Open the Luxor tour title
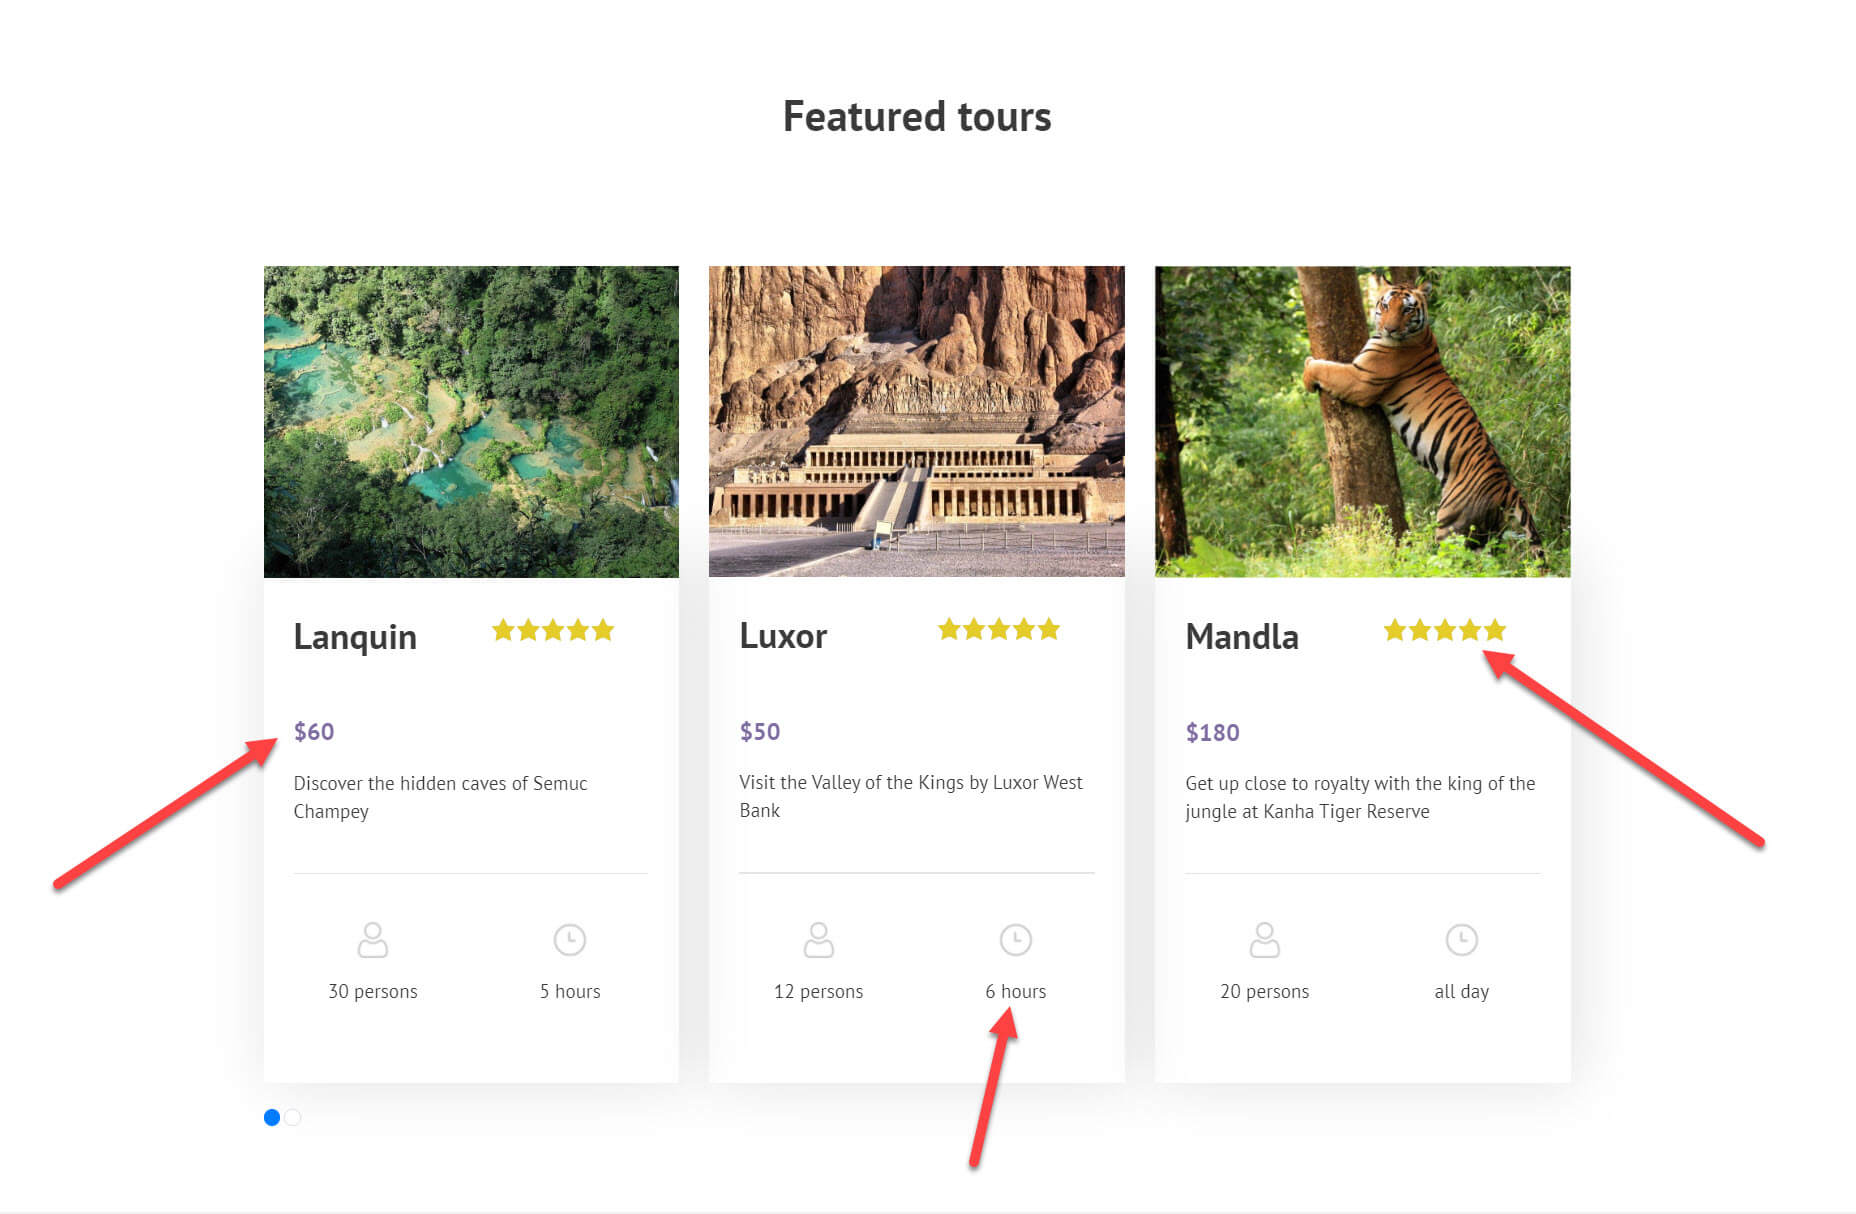Image resolution: width=1856 pixels, height=1214 pixels. pyautogui.click(x=783, y=636)
